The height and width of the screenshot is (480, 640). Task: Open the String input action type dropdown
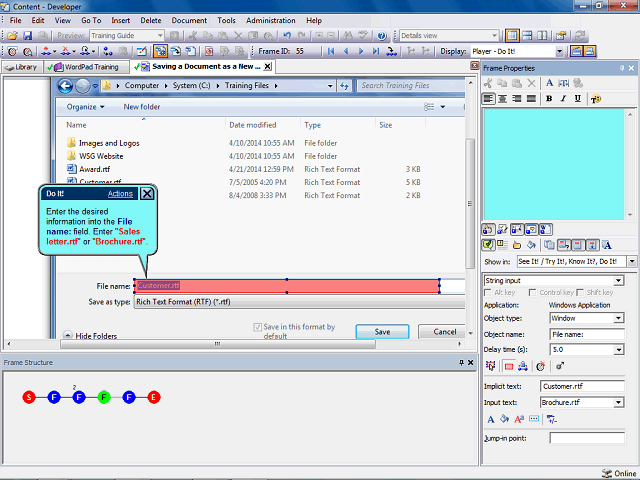[619, 280]
